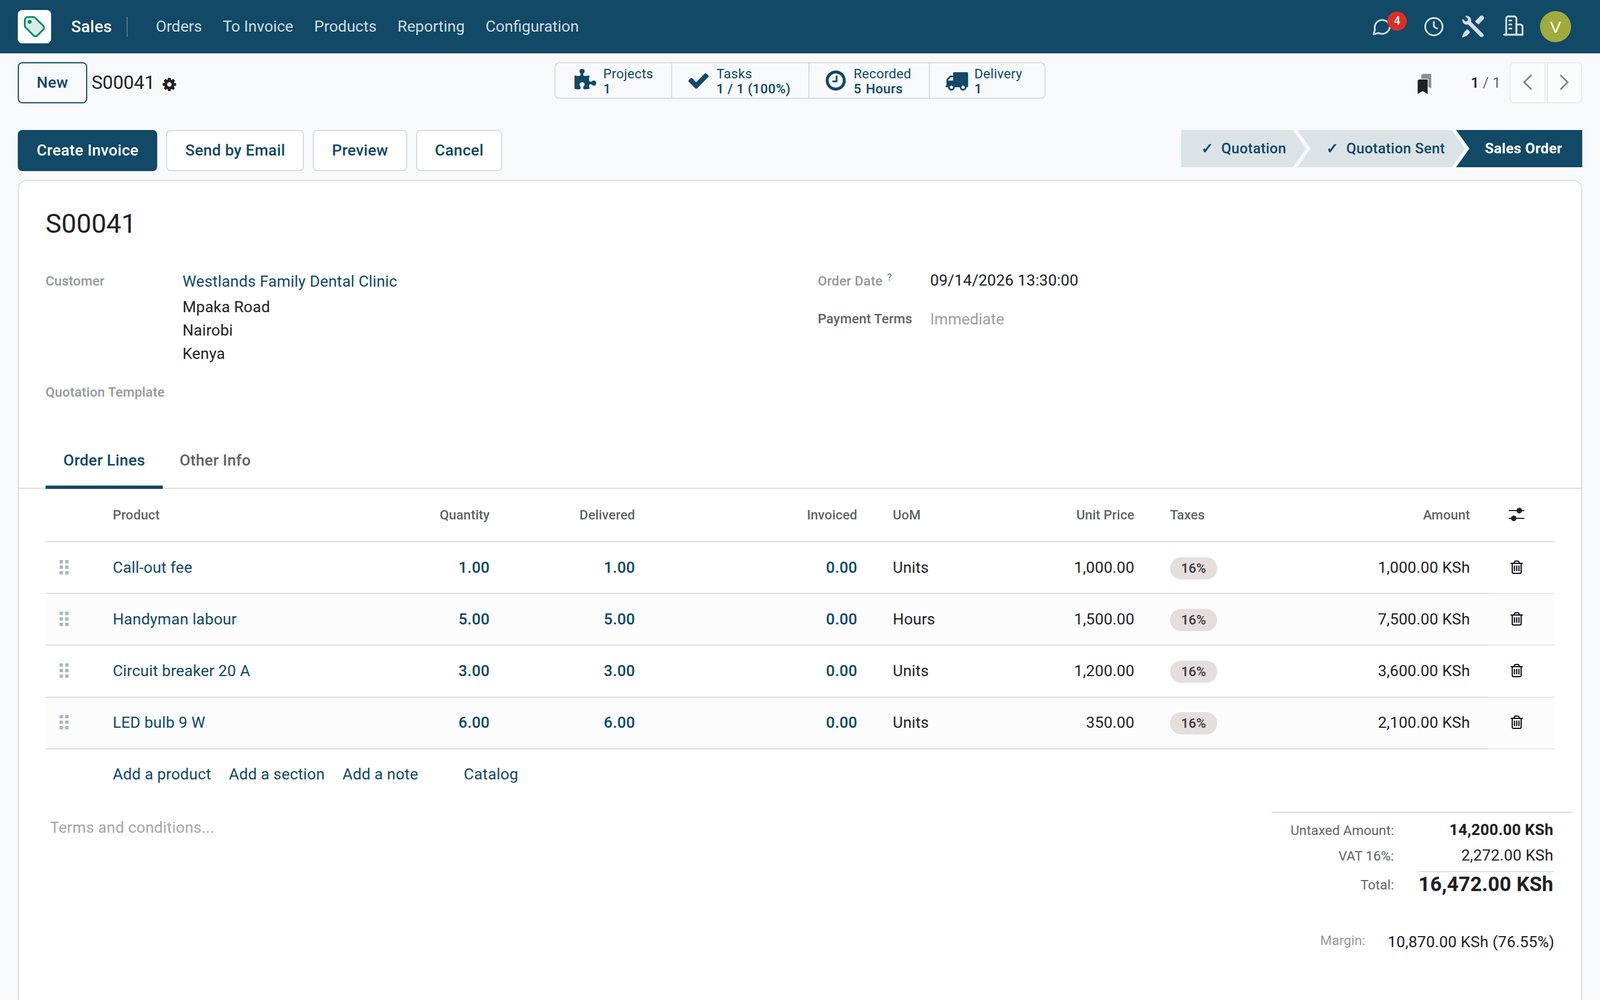Open Westlands Family Dental Clinic customer link
Screen dimensions: 1600x1000
tap(290, 281)
